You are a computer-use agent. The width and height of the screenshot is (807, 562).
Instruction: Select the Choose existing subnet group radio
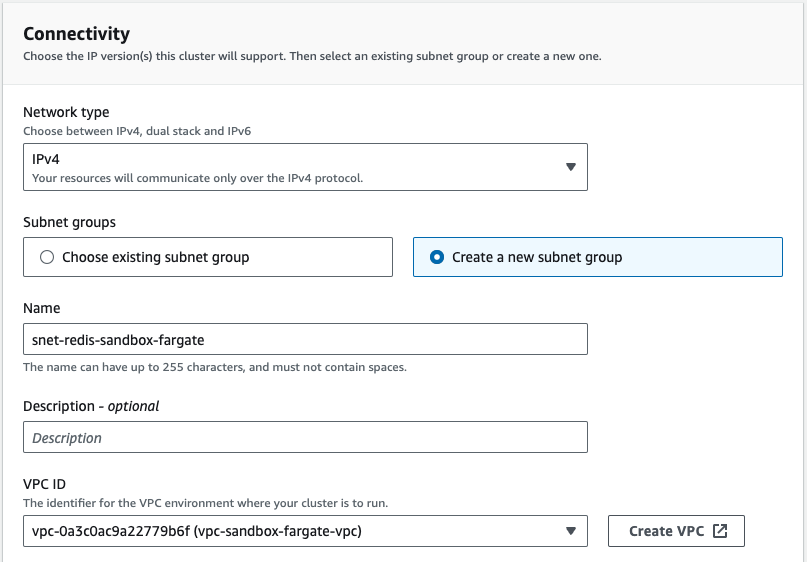(47, 257)
